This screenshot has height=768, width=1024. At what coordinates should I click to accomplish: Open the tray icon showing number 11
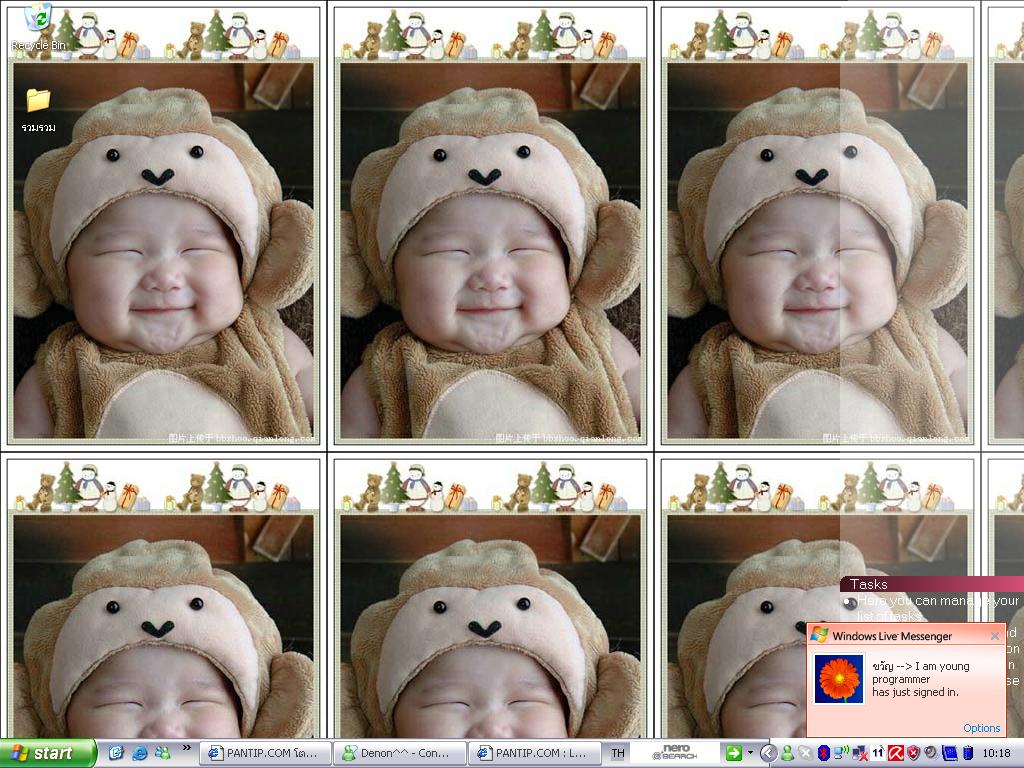click(x=878, y=753)
